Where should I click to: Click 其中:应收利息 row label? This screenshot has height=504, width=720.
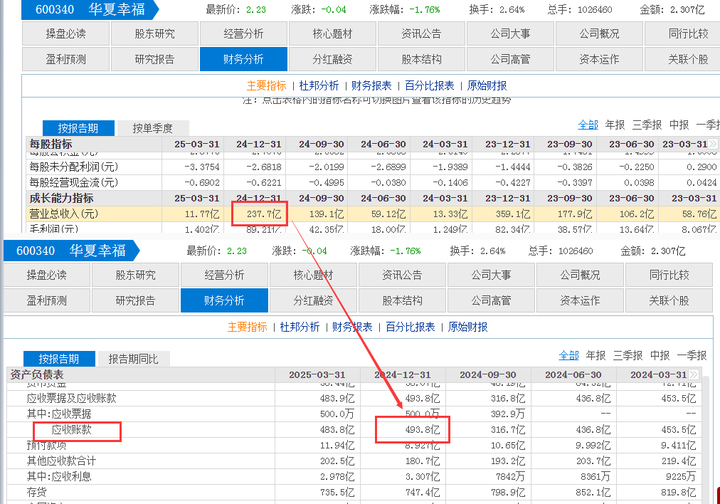[59, 476]
